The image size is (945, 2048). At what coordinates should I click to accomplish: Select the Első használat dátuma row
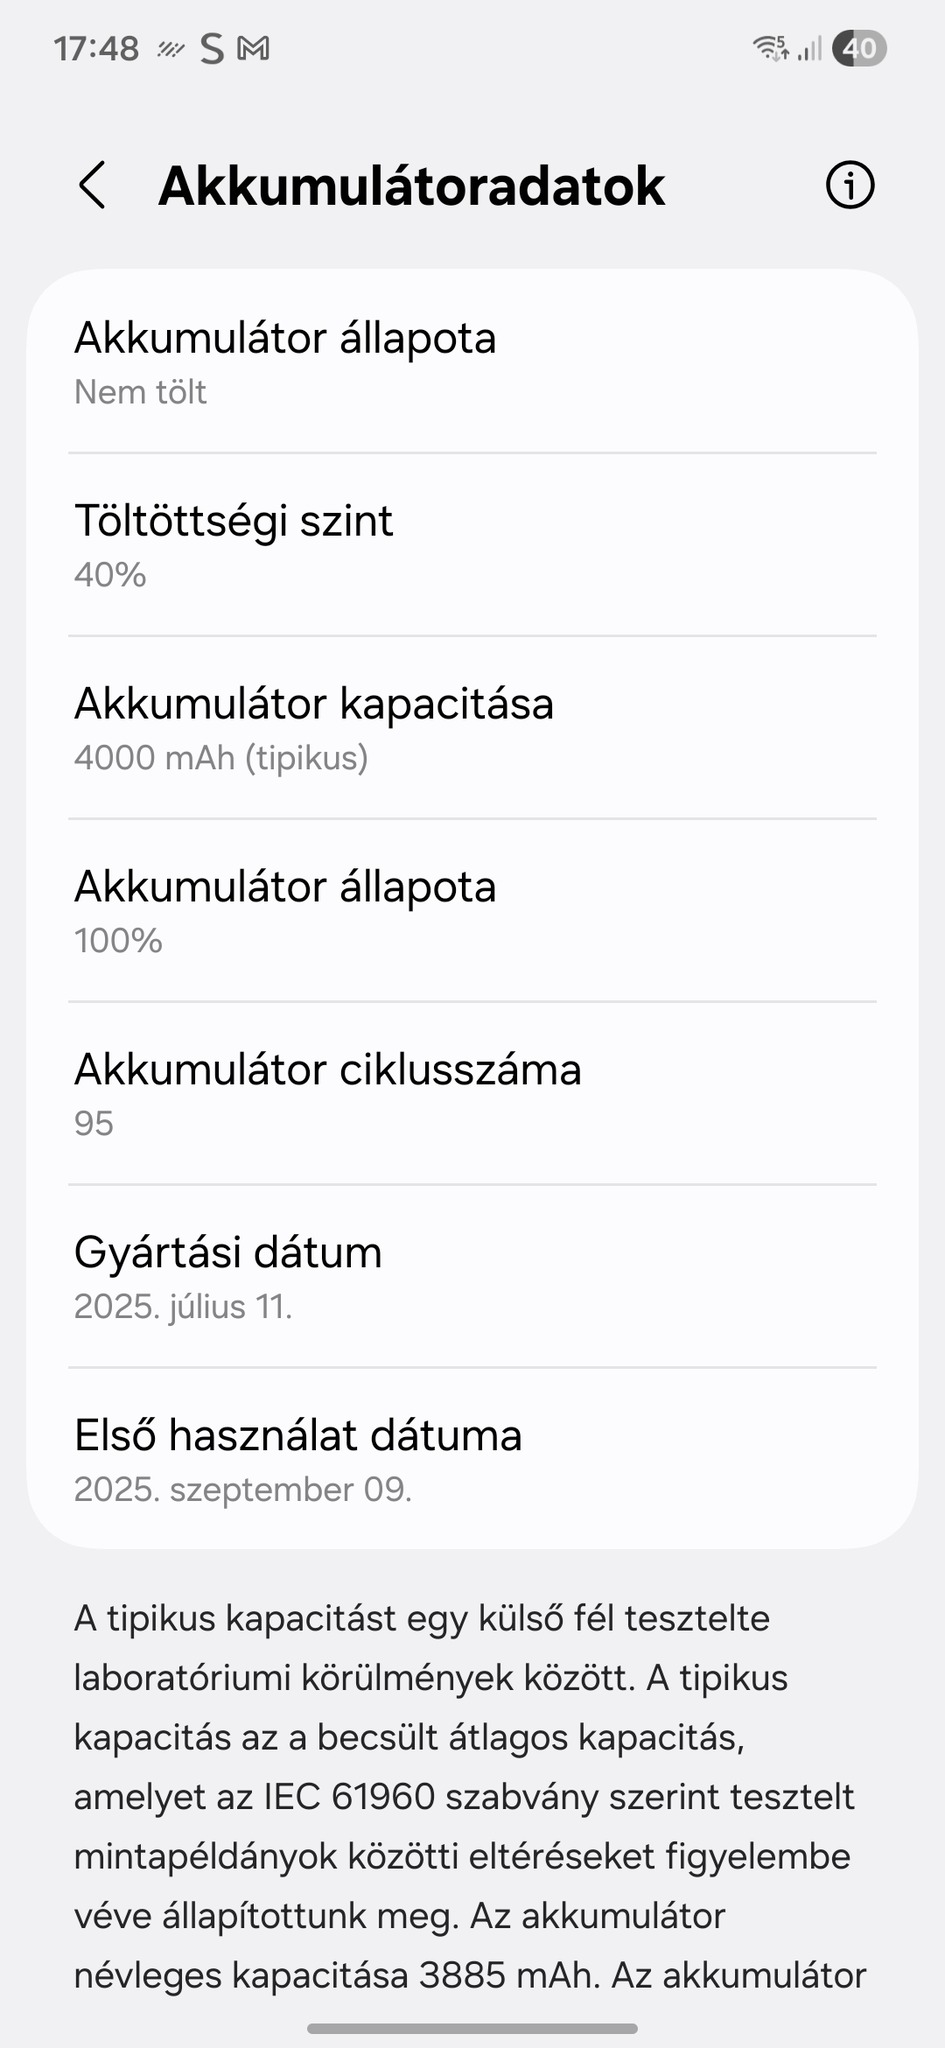click(x=472, y=1460)
